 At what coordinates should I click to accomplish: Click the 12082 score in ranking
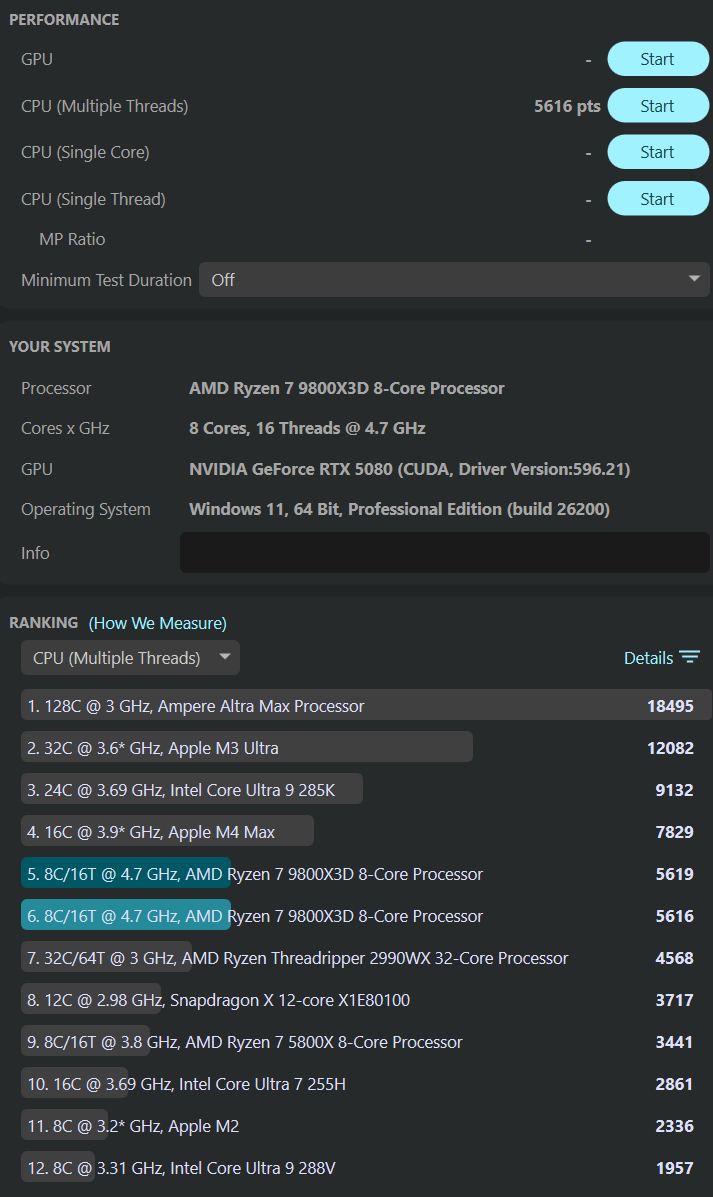pyautogui.click(x=670, y=747)
